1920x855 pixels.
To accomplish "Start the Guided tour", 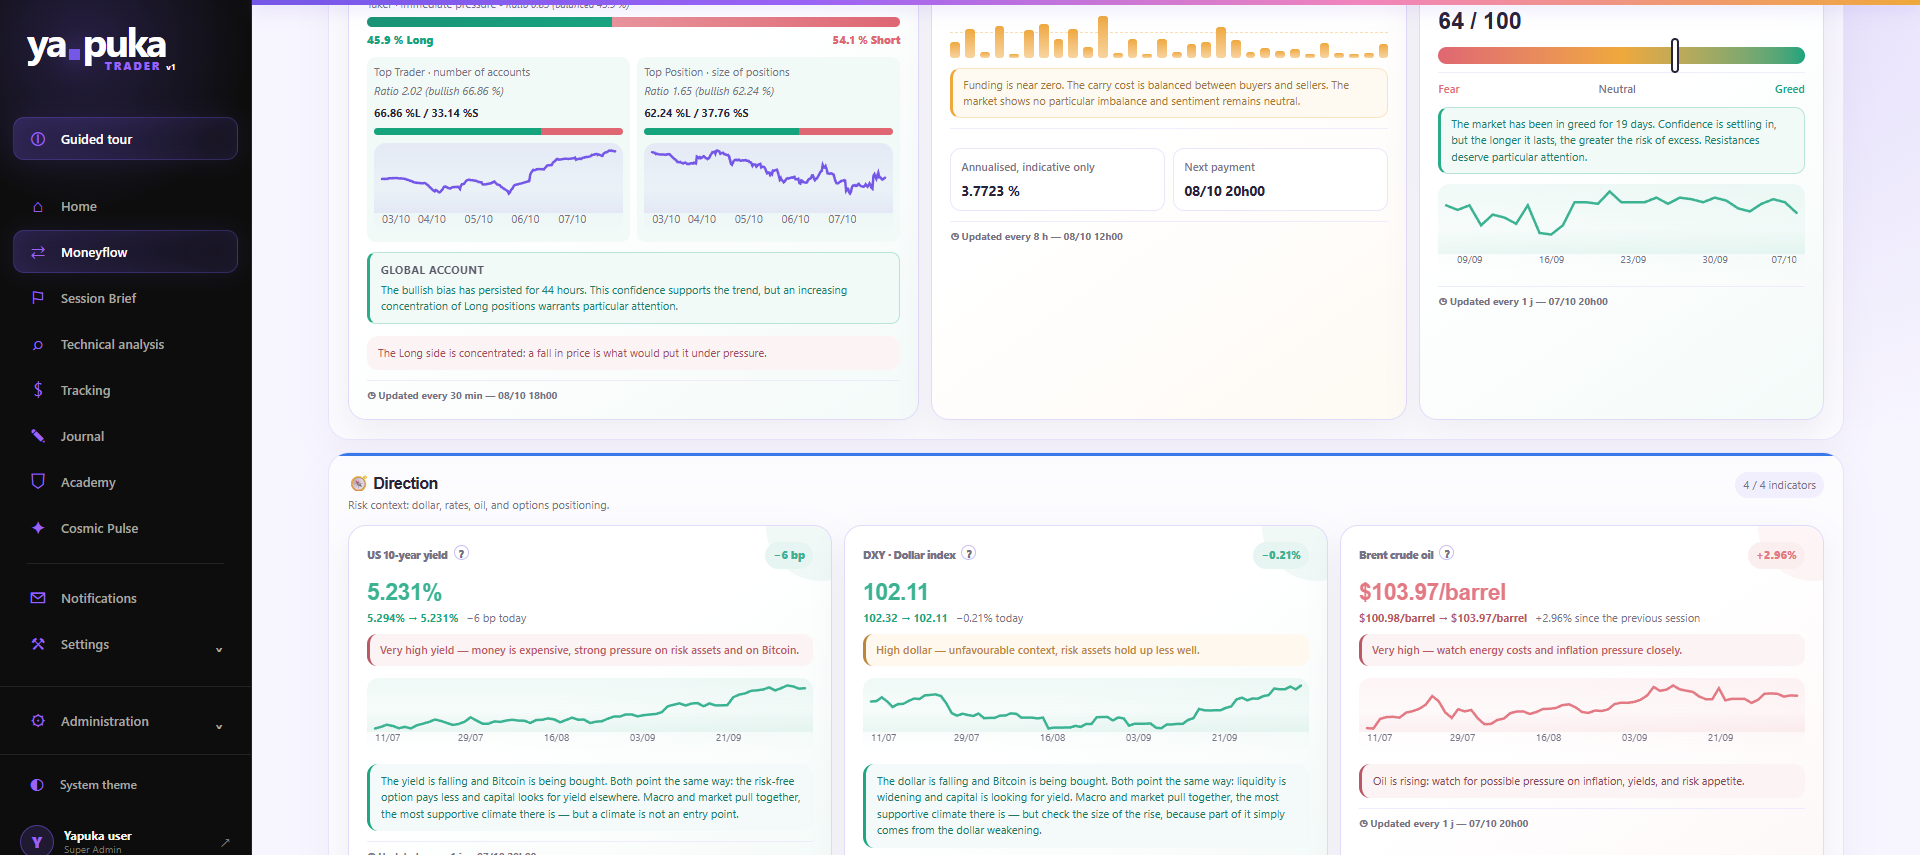I will [x=125, y=139].
